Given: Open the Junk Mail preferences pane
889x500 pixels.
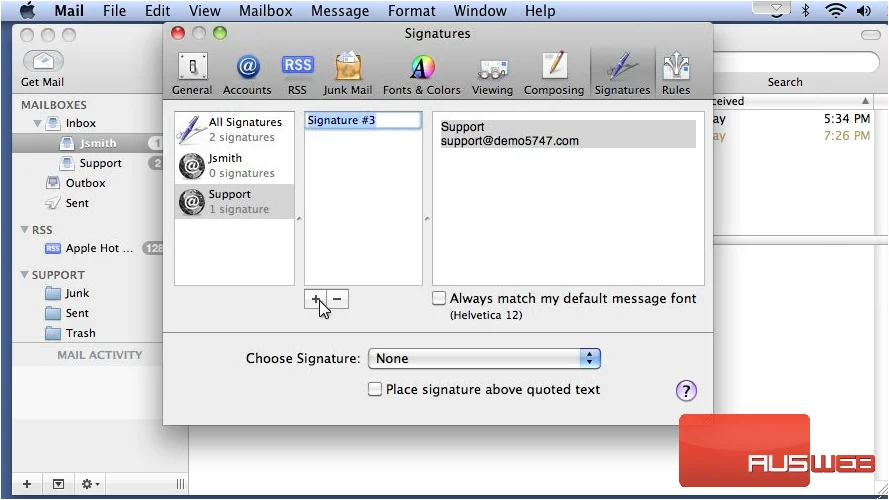Looking at the screenshot, I should [x=348, y=74].
